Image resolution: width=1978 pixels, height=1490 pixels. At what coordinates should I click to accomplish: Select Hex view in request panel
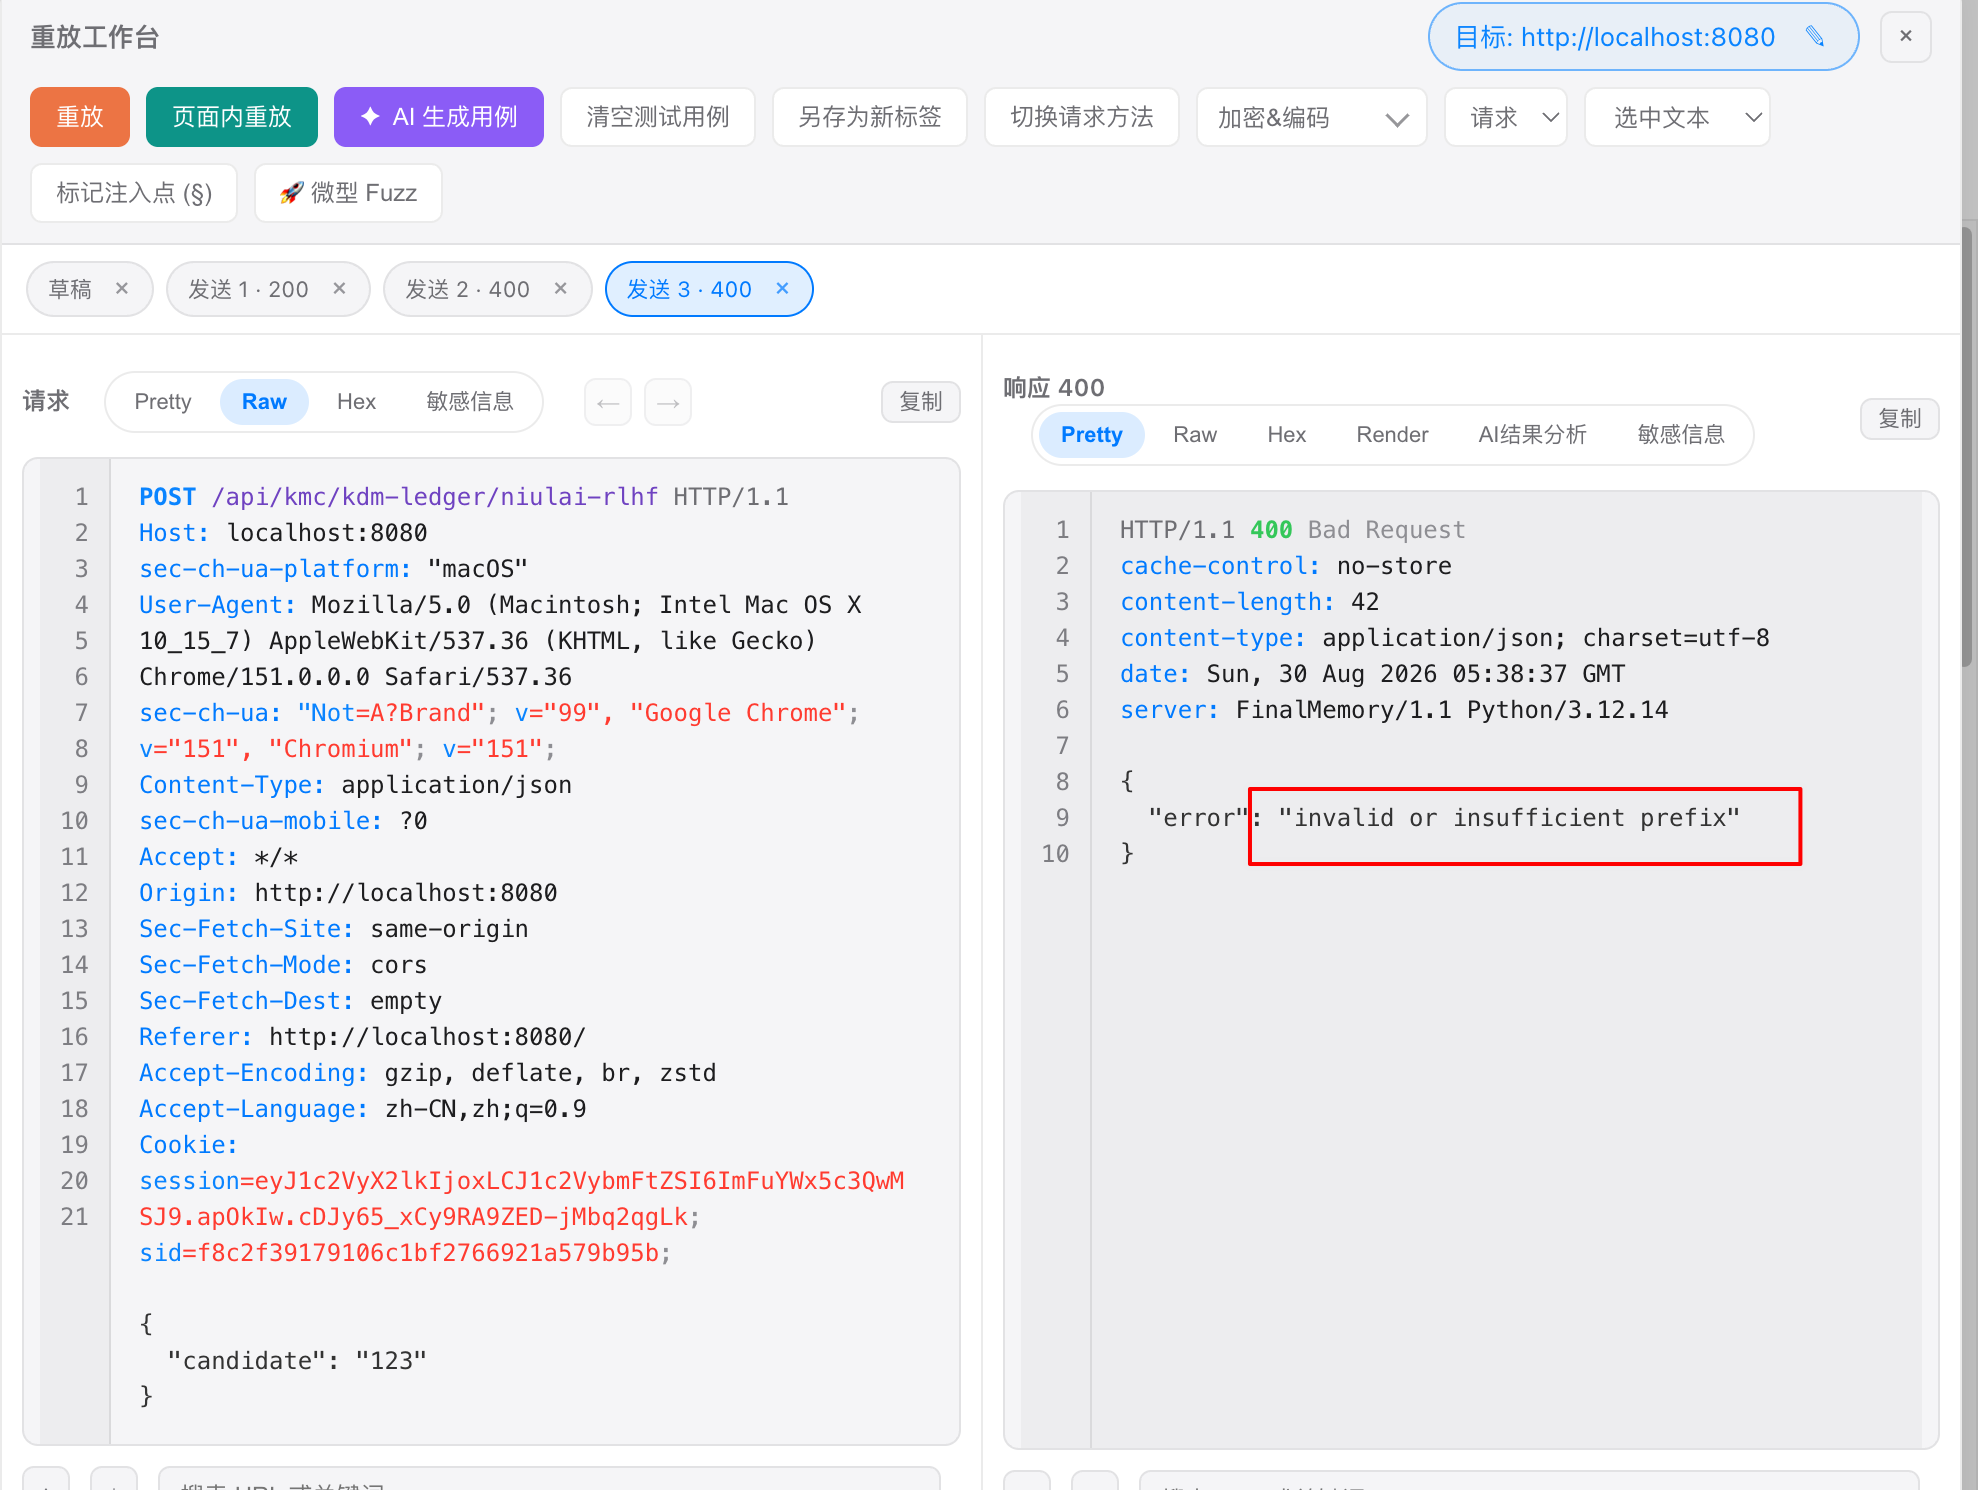(356, 402)
